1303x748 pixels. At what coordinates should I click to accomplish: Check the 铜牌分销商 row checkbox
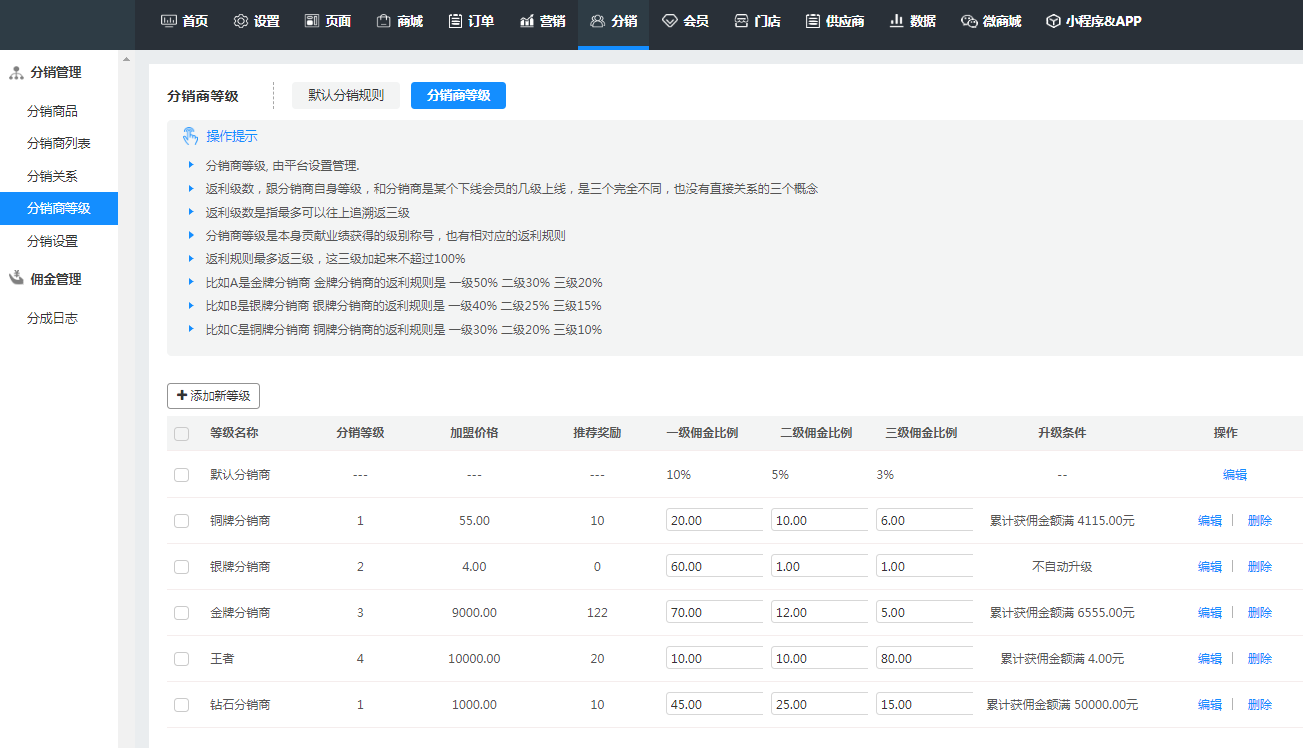[181, 521]
